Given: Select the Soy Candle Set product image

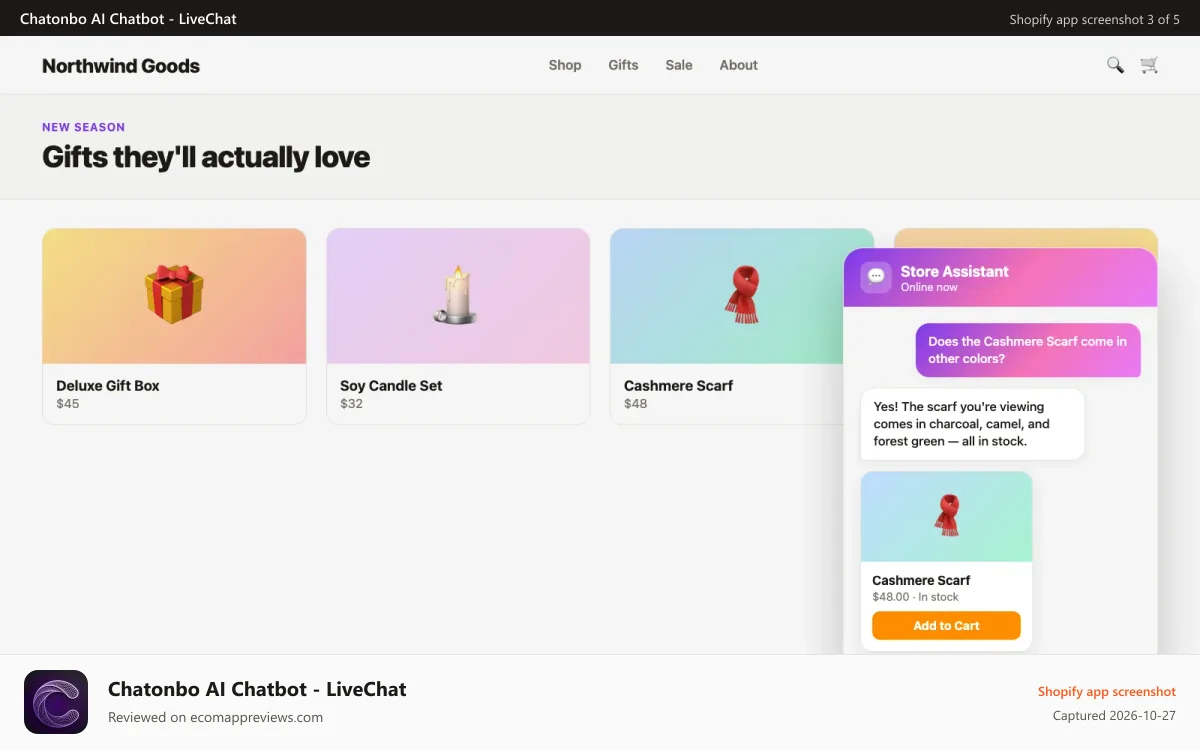Looking at the screenshot, I should point(458,296).
